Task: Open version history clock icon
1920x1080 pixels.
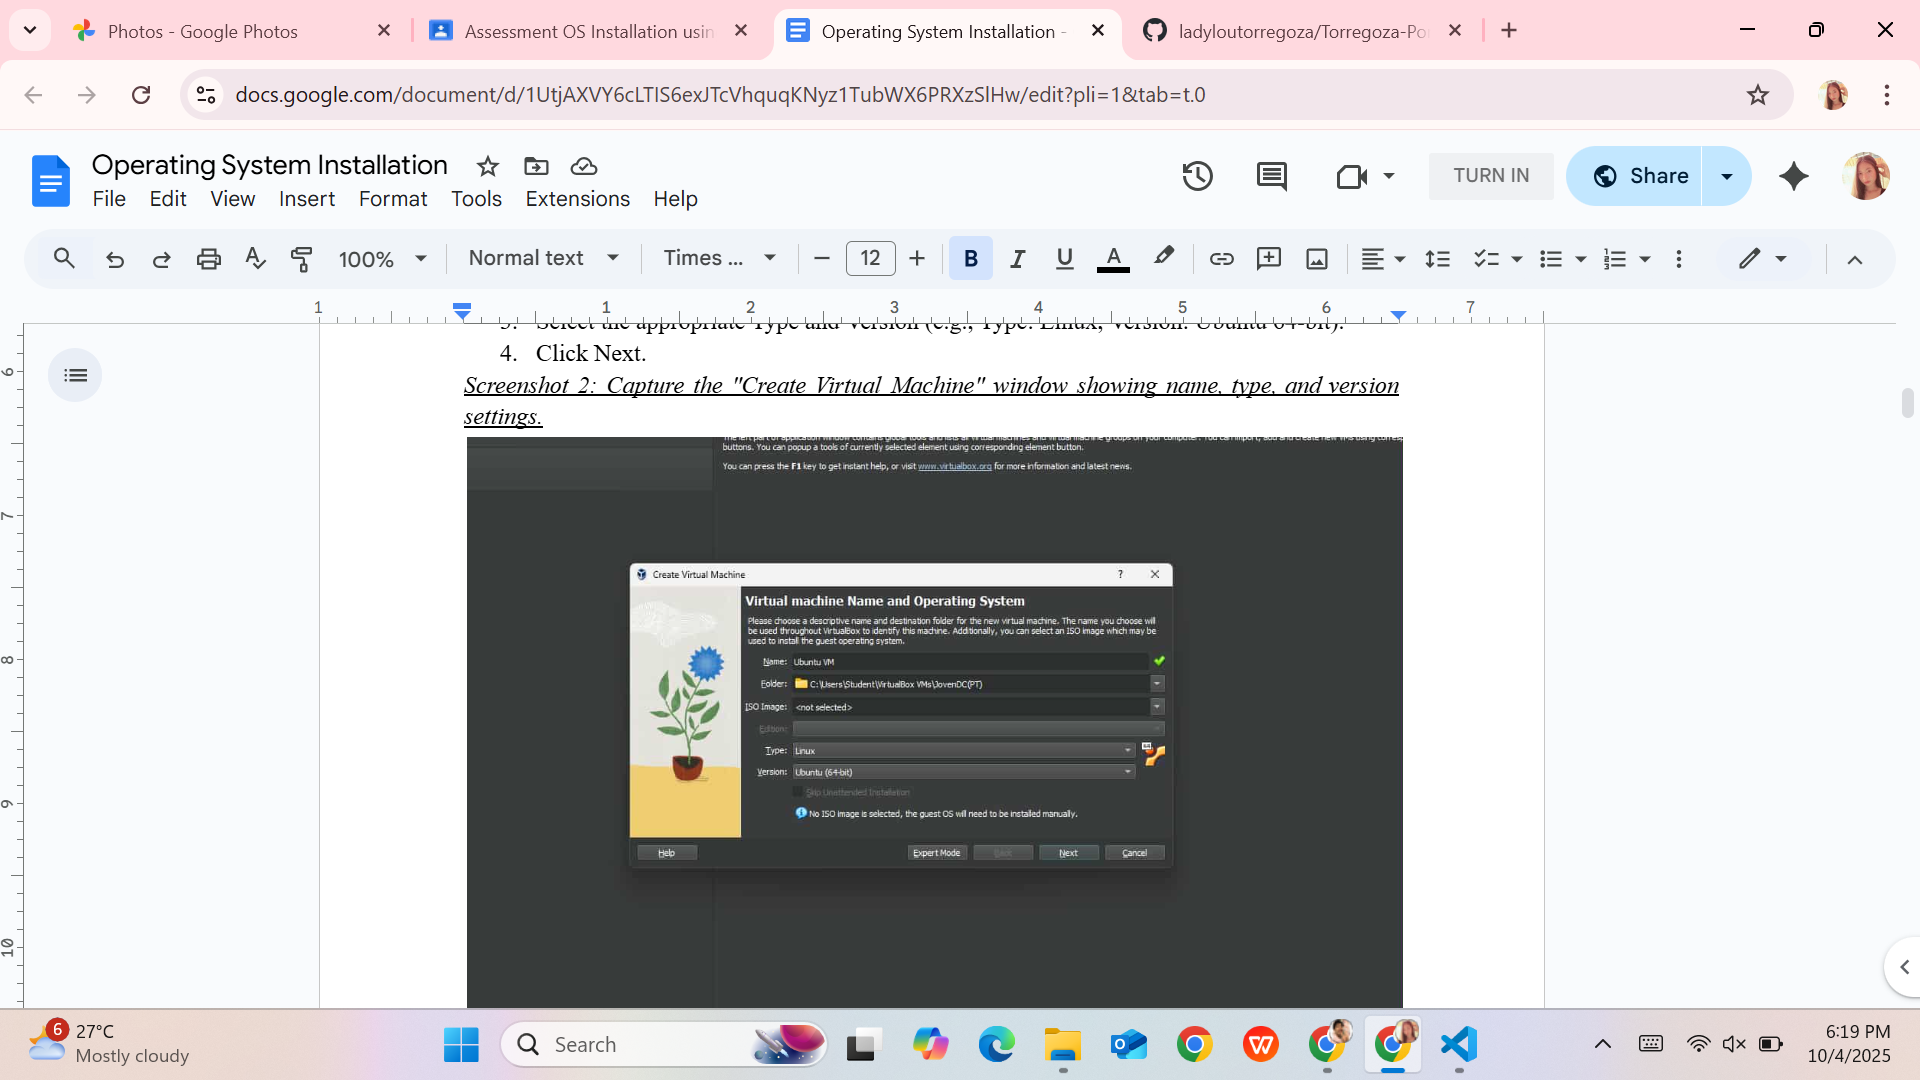Action: tap(1197, 176)
